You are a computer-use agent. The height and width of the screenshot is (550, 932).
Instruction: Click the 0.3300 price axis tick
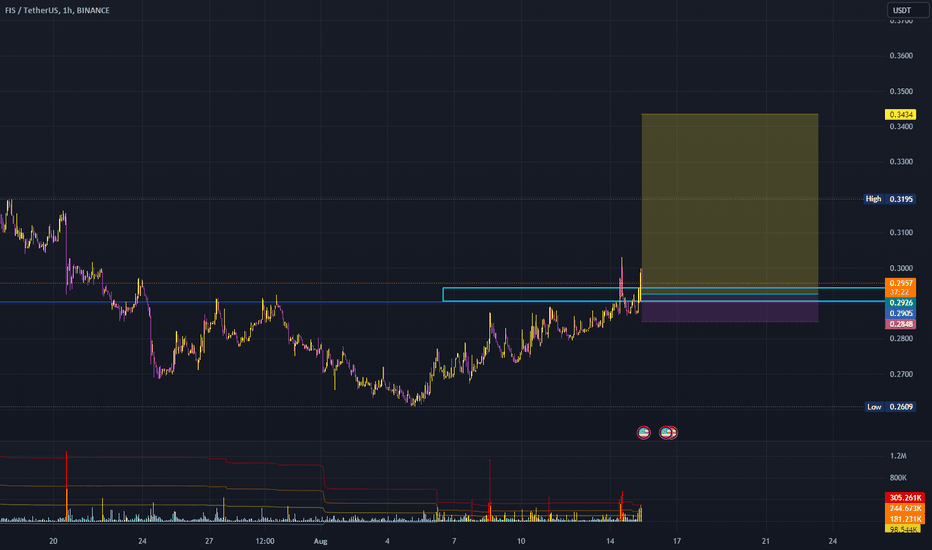[901, 162]
